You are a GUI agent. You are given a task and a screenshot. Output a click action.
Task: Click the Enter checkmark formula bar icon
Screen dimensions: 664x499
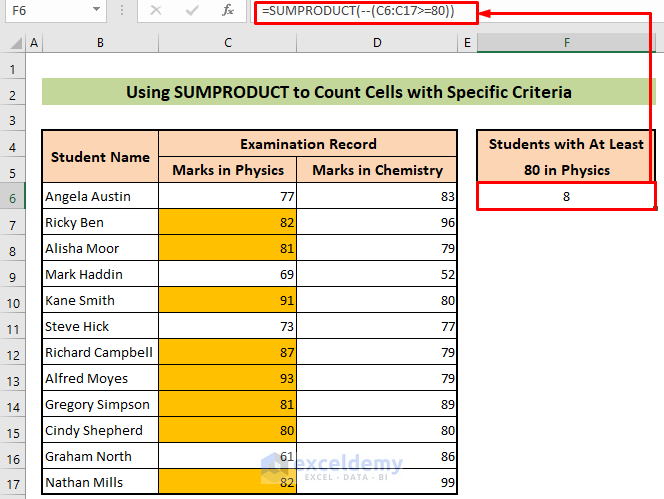tap(192, 10)
